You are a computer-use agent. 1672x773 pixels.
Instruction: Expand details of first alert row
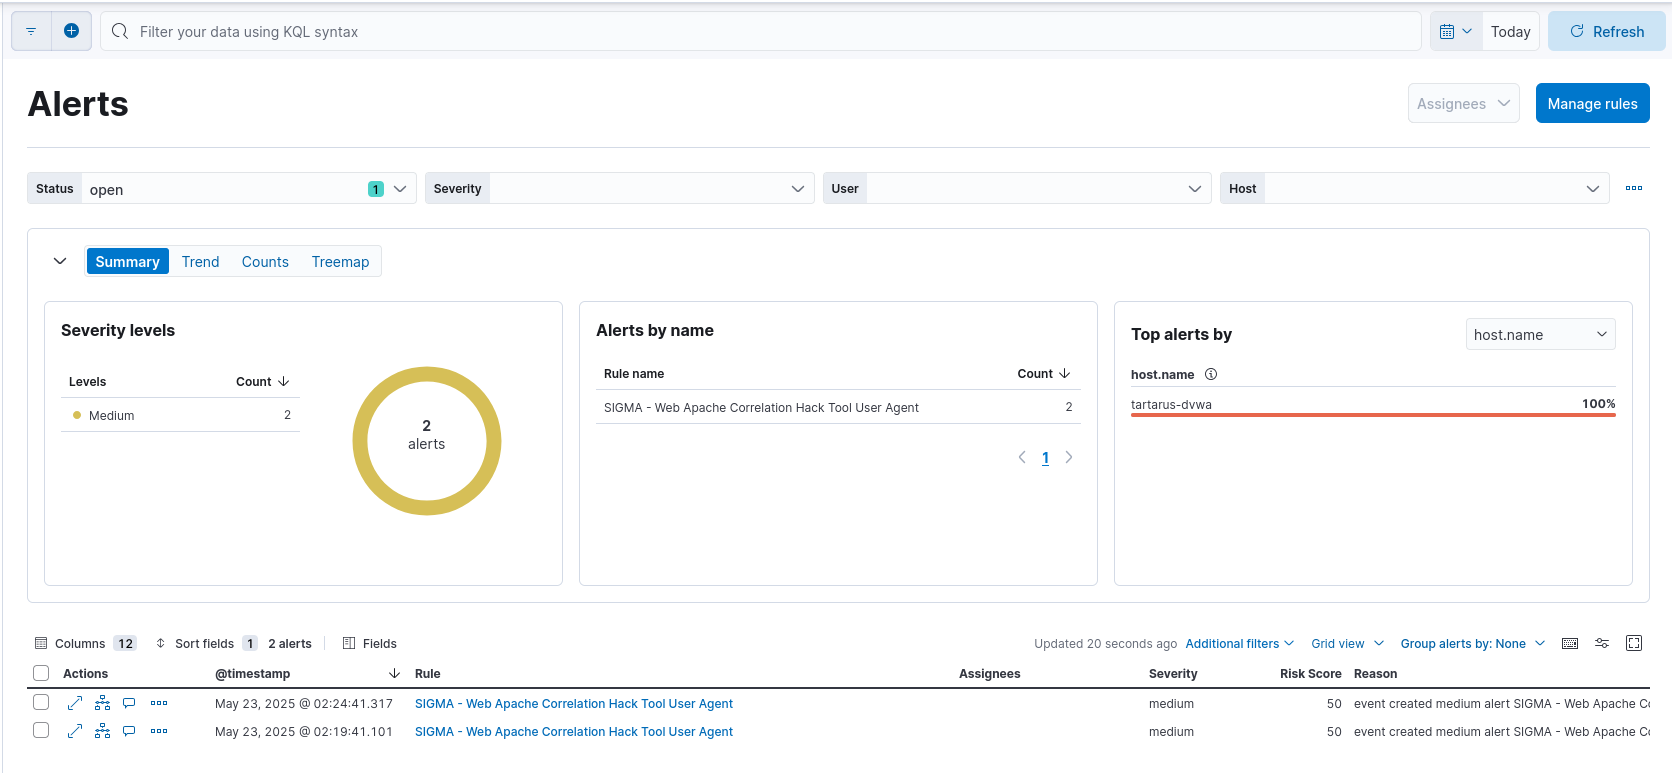pos(75,703)
